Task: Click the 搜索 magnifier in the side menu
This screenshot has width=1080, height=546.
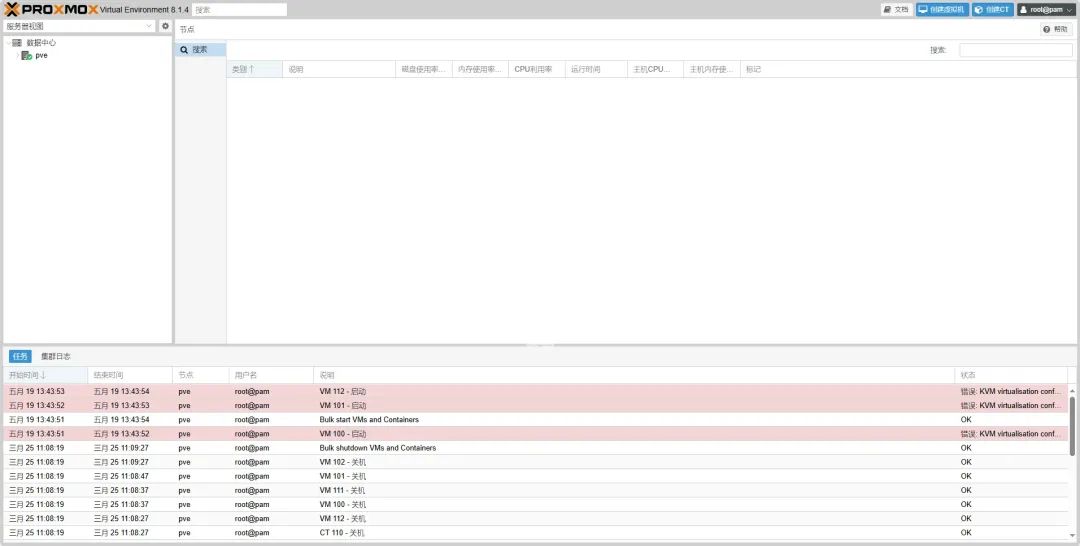Action: pyautogui.click(x=185, y=49)
